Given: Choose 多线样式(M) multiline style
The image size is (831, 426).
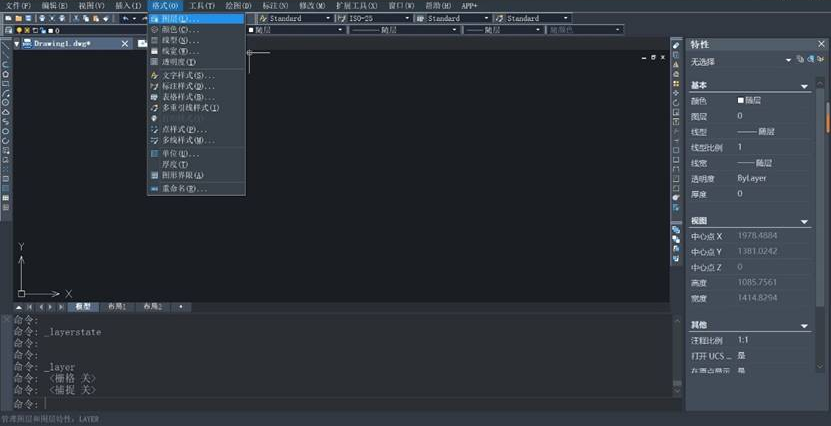Looking at the screenshot, I should [x=196, y=140].
